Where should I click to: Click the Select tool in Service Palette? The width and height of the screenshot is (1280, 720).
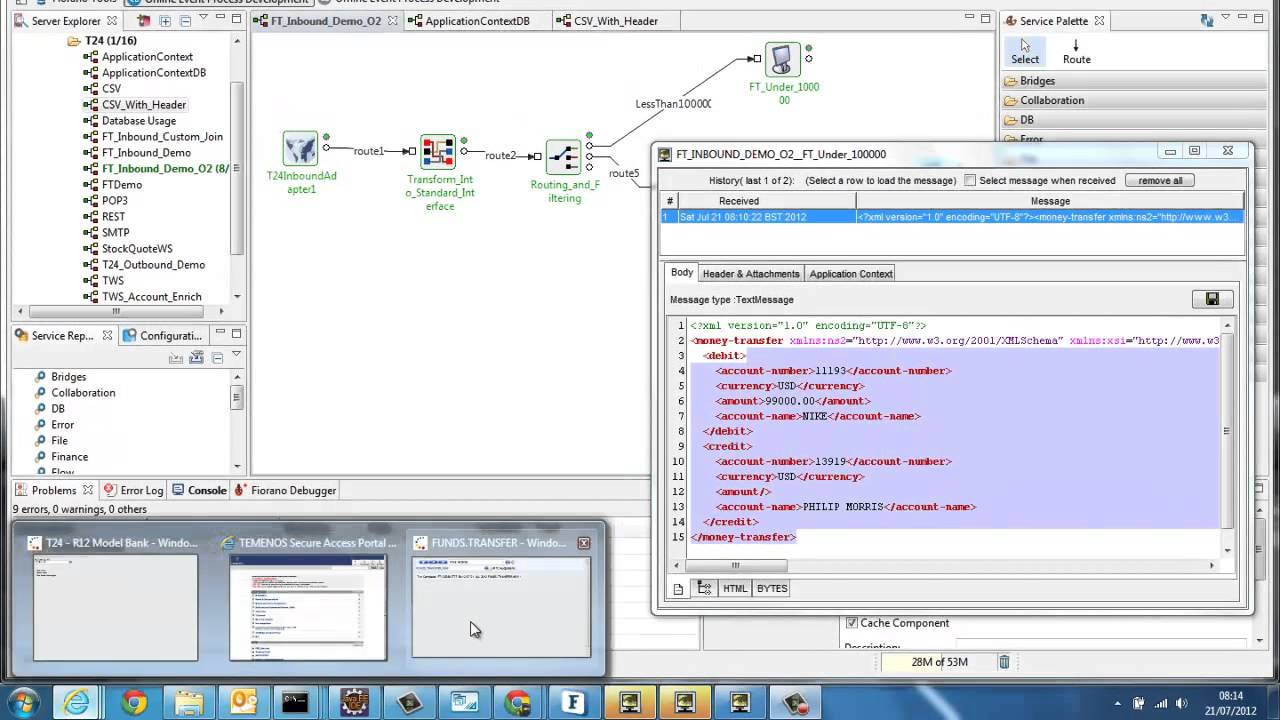(1025, 52)
